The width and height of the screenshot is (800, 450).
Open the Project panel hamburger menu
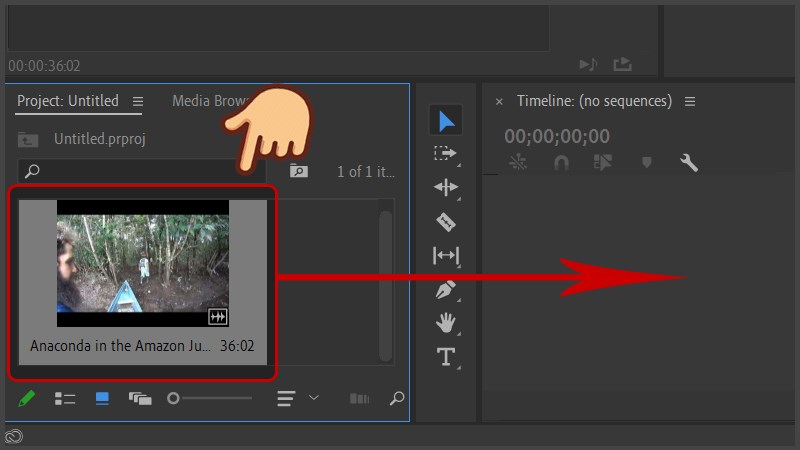(138, 102)
